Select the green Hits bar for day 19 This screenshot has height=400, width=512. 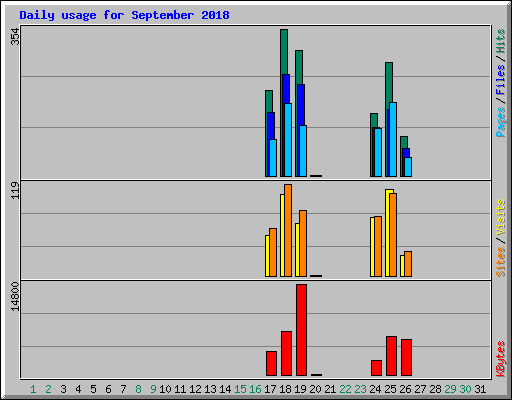[x=299, y=67]
